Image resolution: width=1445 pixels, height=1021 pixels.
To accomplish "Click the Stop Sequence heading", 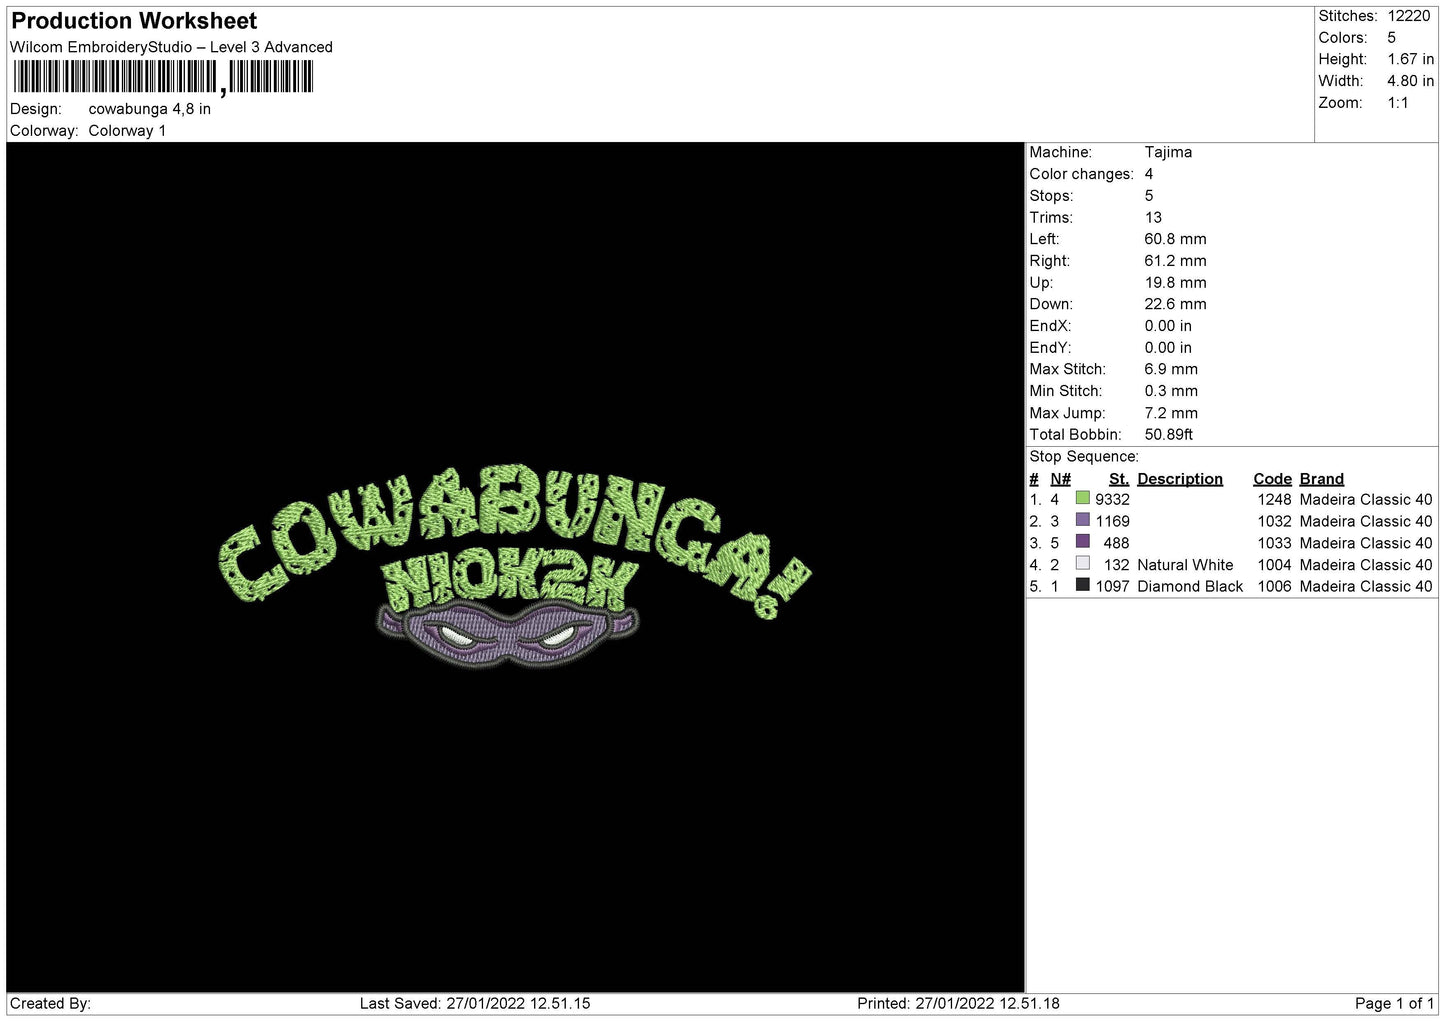I will click(x=1084, y=457).
